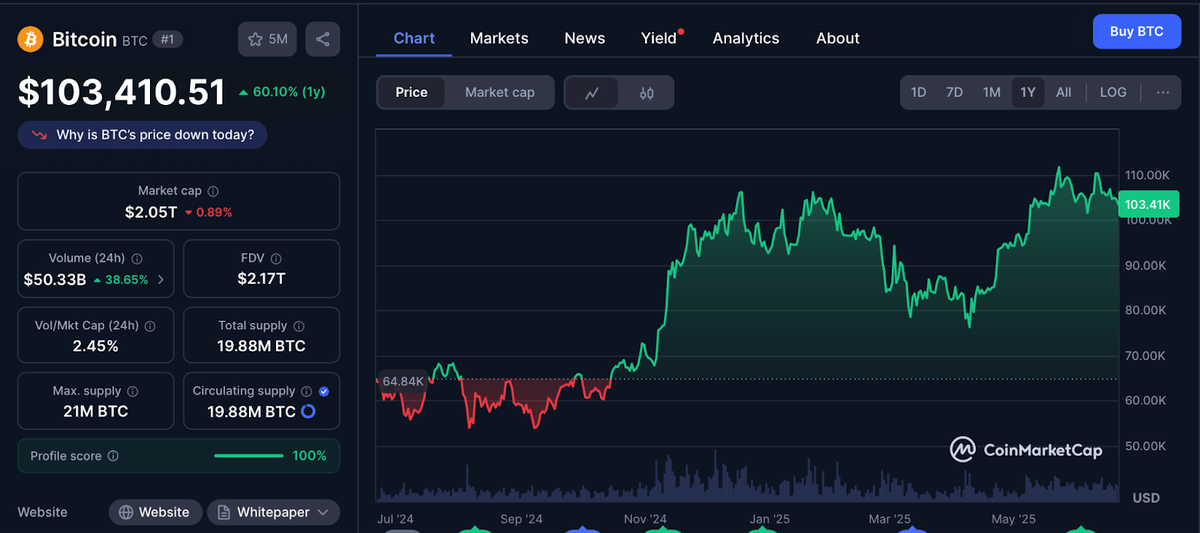Viewport: 1200px width, 533px height.
Task: Switch to the Analytics tab
Action: pyautogui.click(x=745, y=38)
